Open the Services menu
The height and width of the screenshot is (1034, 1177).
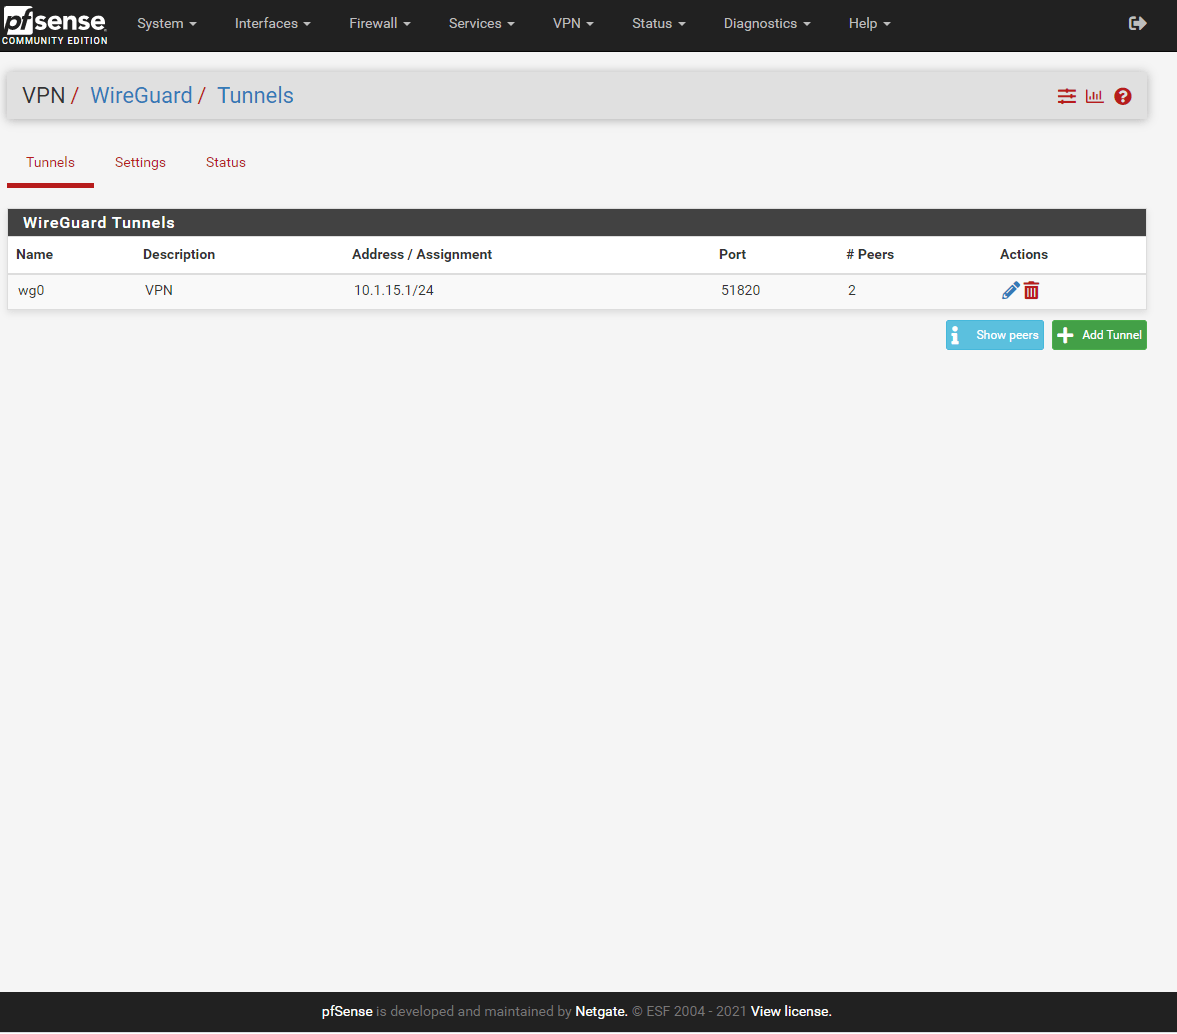pyautogui.click(x=481, y=23)
